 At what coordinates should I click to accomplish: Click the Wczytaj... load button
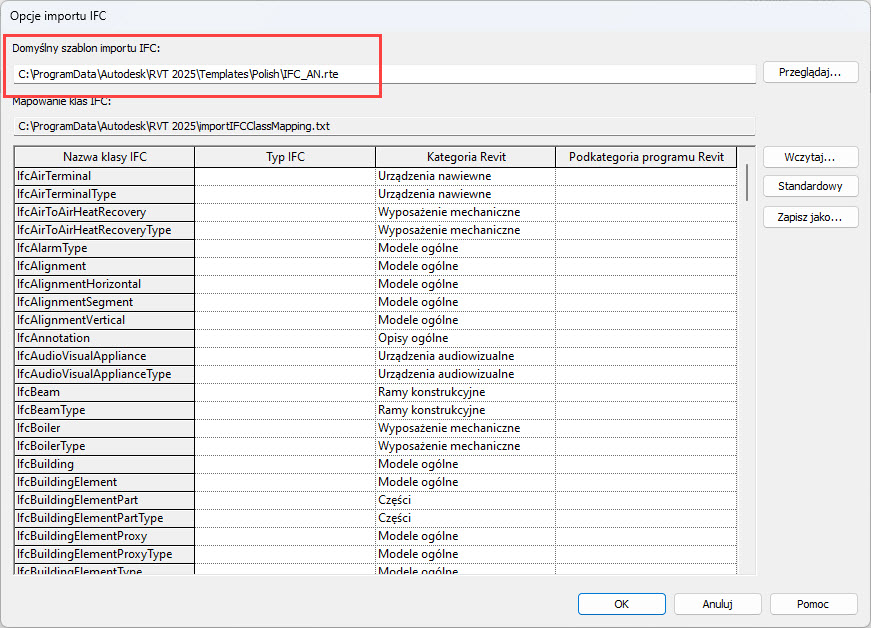point(810,157)
